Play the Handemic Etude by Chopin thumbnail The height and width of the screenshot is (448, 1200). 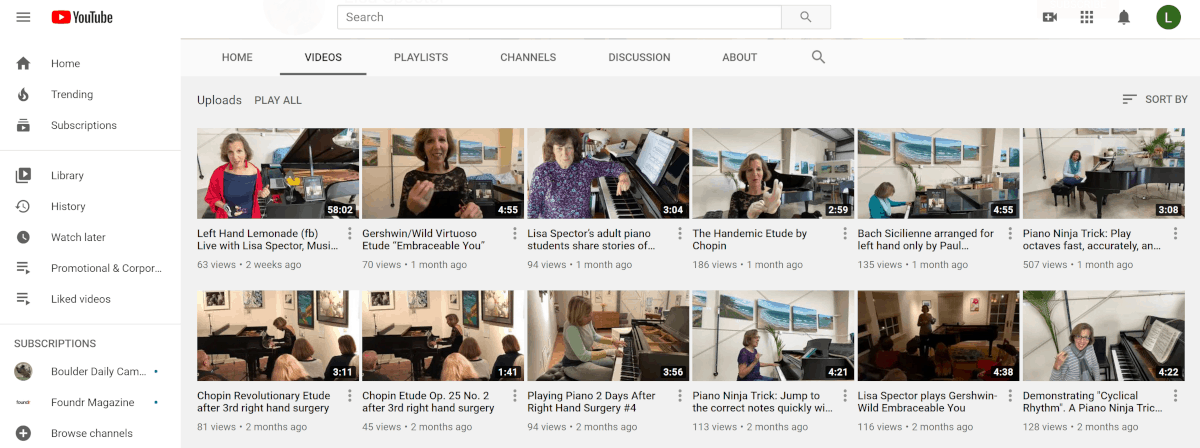(773, 173)
